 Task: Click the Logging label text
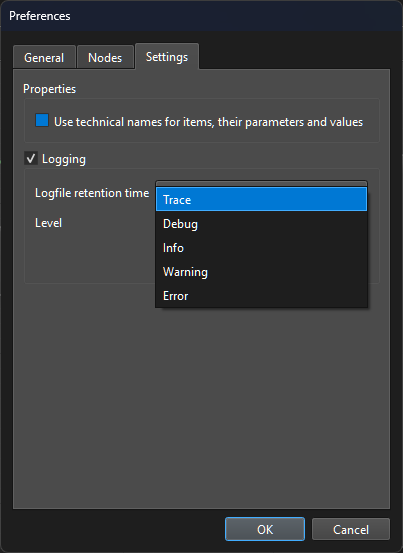coord(64,159)
